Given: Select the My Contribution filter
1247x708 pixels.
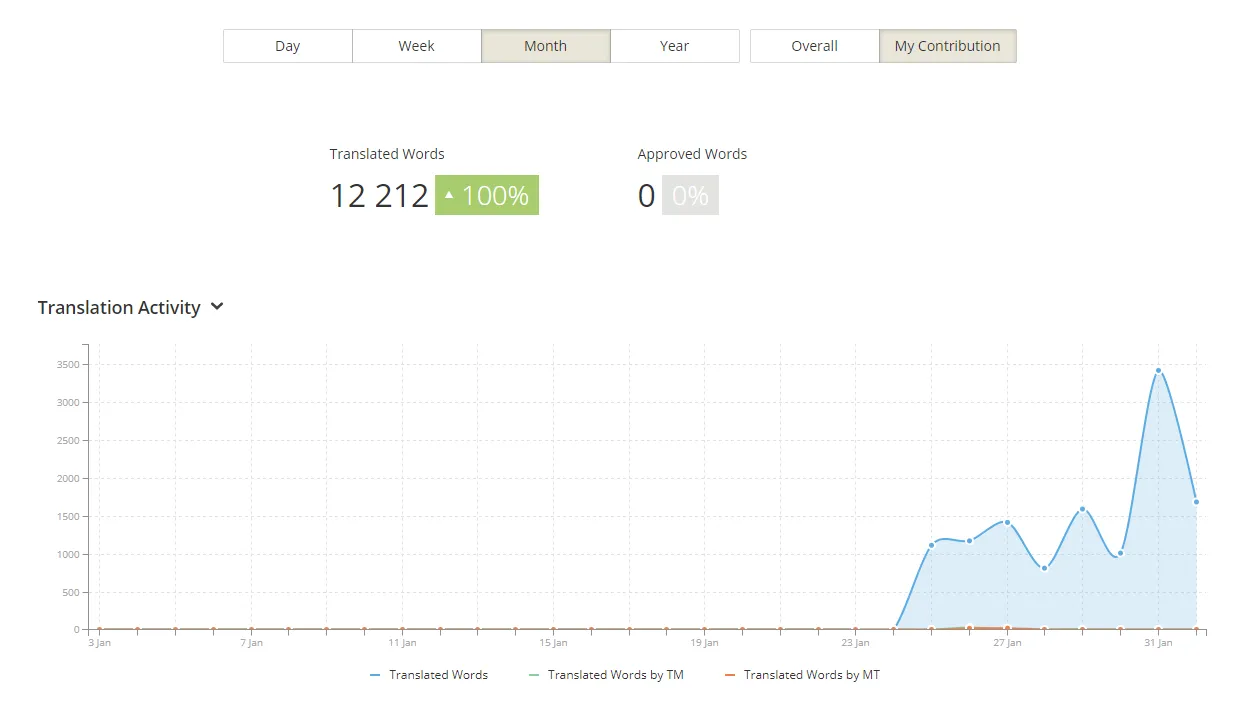Looking at the screenshot, I should 947,46.
